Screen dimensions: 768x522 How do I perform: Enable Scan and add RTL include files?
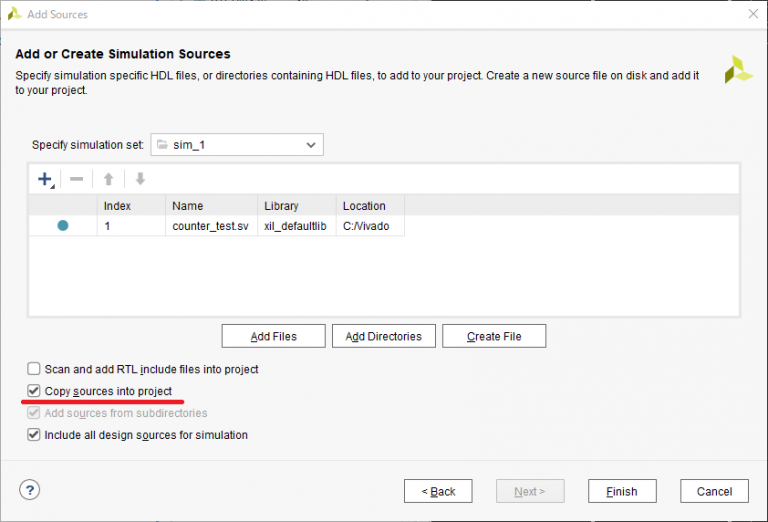(34, 369)
